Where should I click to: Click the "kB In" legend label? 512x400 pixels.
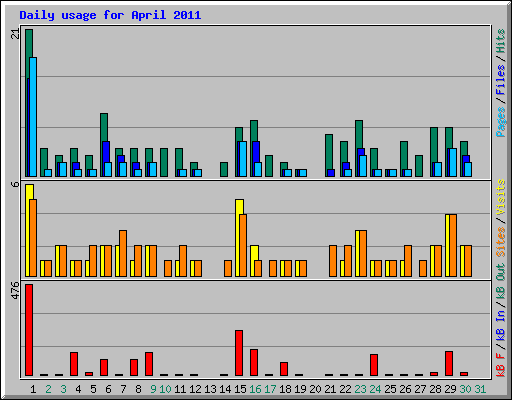(x=501, y=316)
